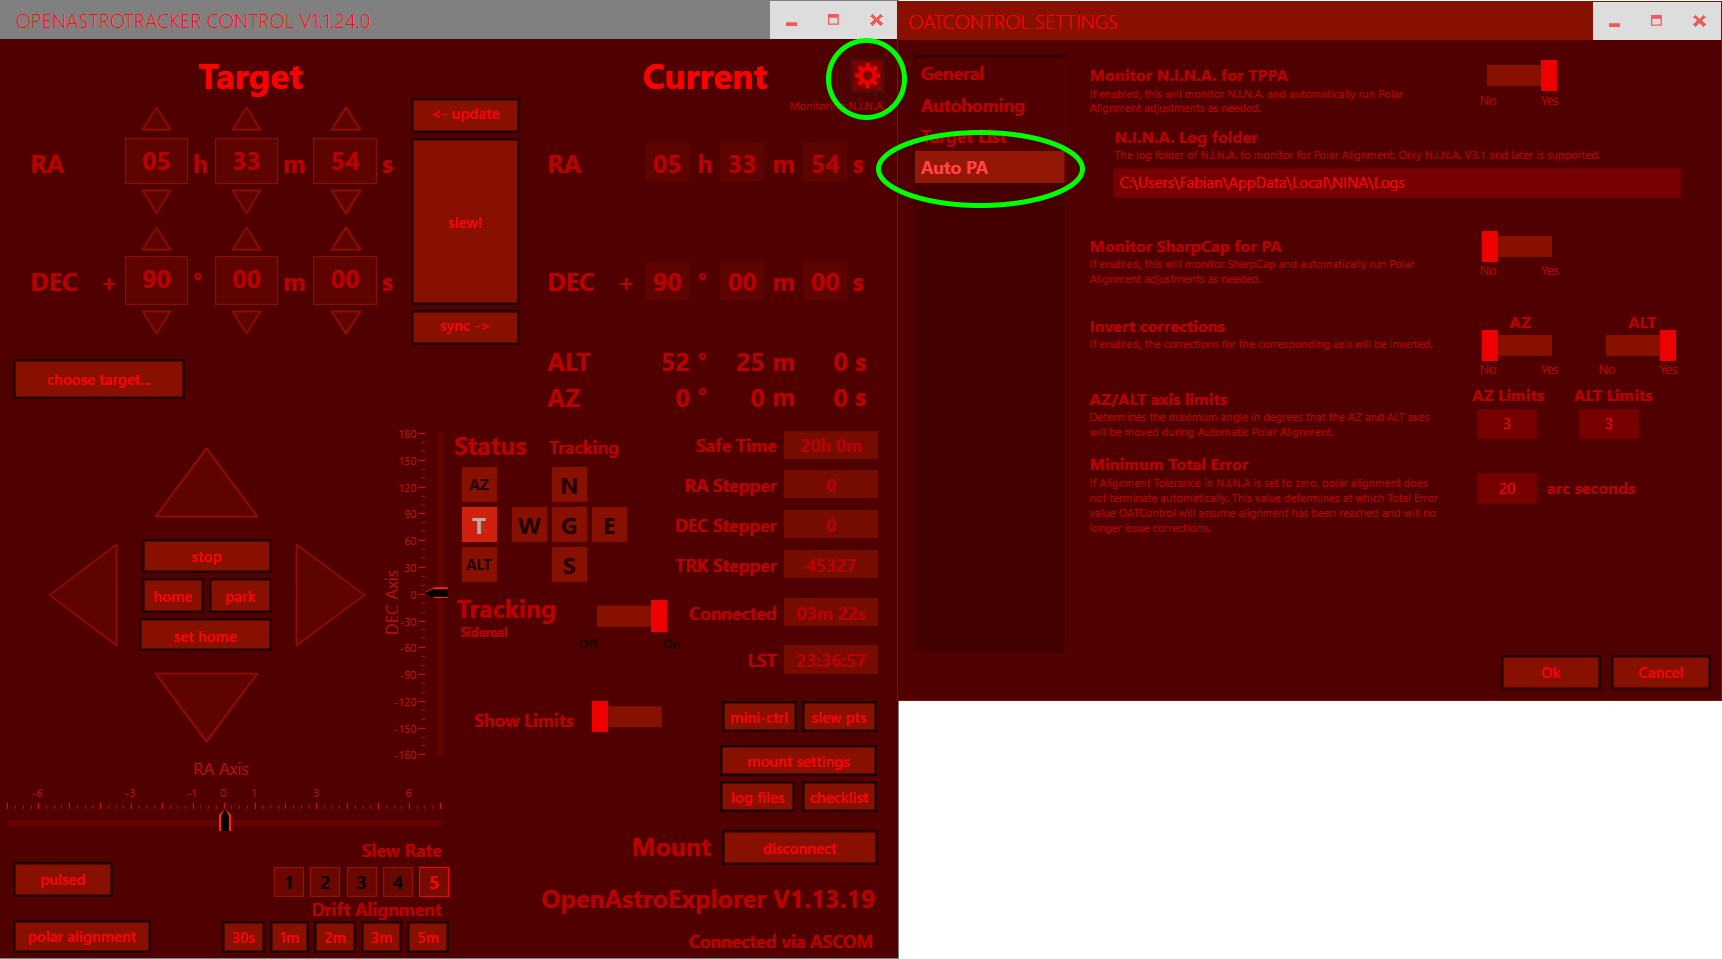The width and height of the screenshot is (1722, 959).
Task: Click the disconnect mount button
Action: point(799,848)
